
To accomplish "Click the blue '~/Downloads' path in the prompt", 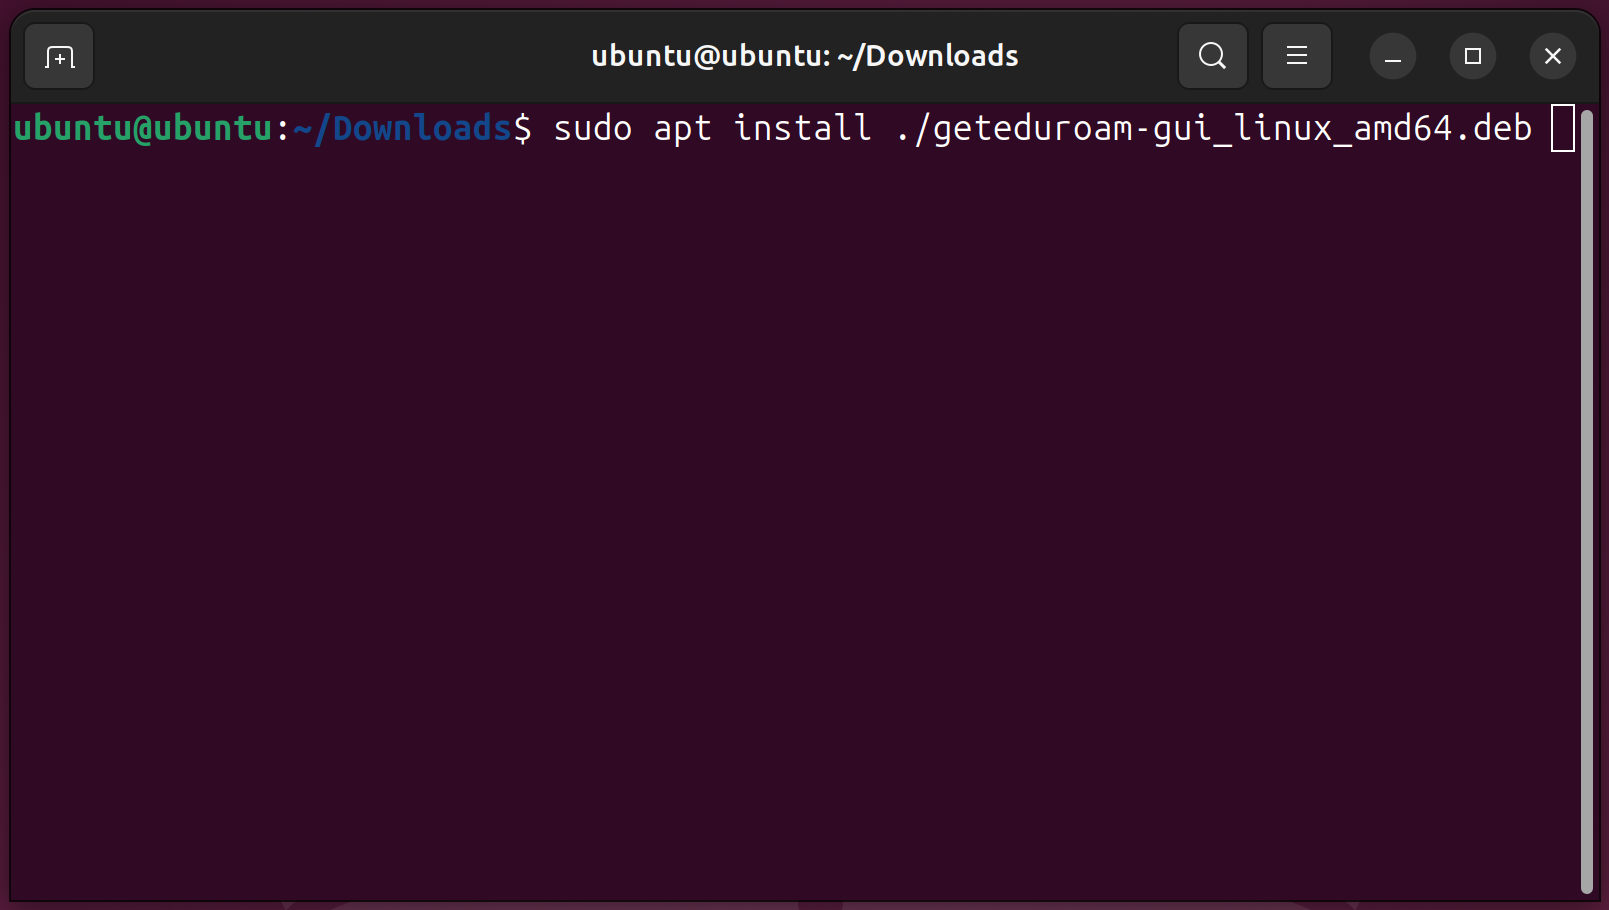I will 402,129.
